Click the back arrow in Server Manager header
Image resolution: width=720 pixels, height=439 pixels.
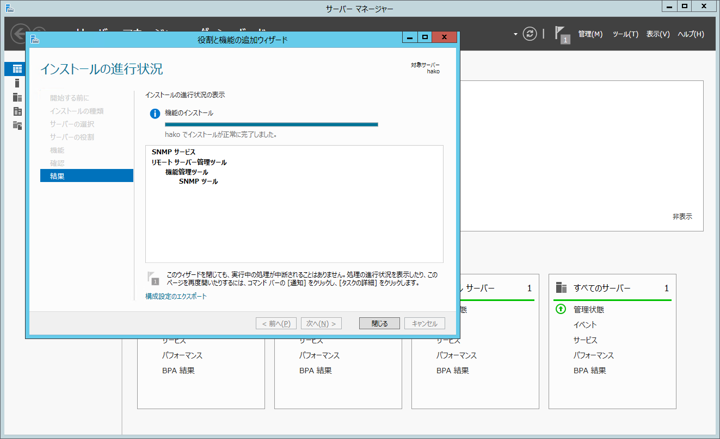tap(20, 34)
